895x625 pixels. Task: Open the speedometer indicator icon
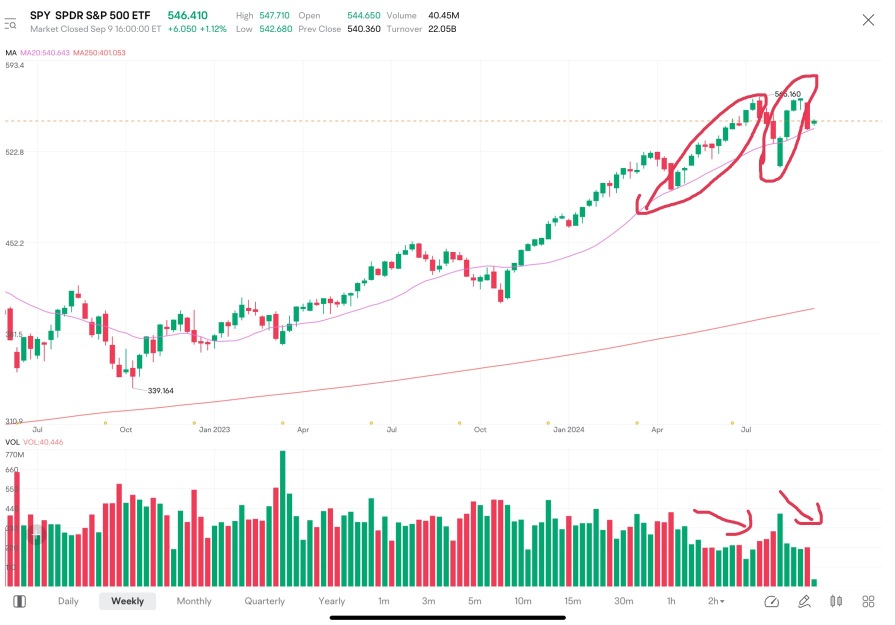(772, 601)
